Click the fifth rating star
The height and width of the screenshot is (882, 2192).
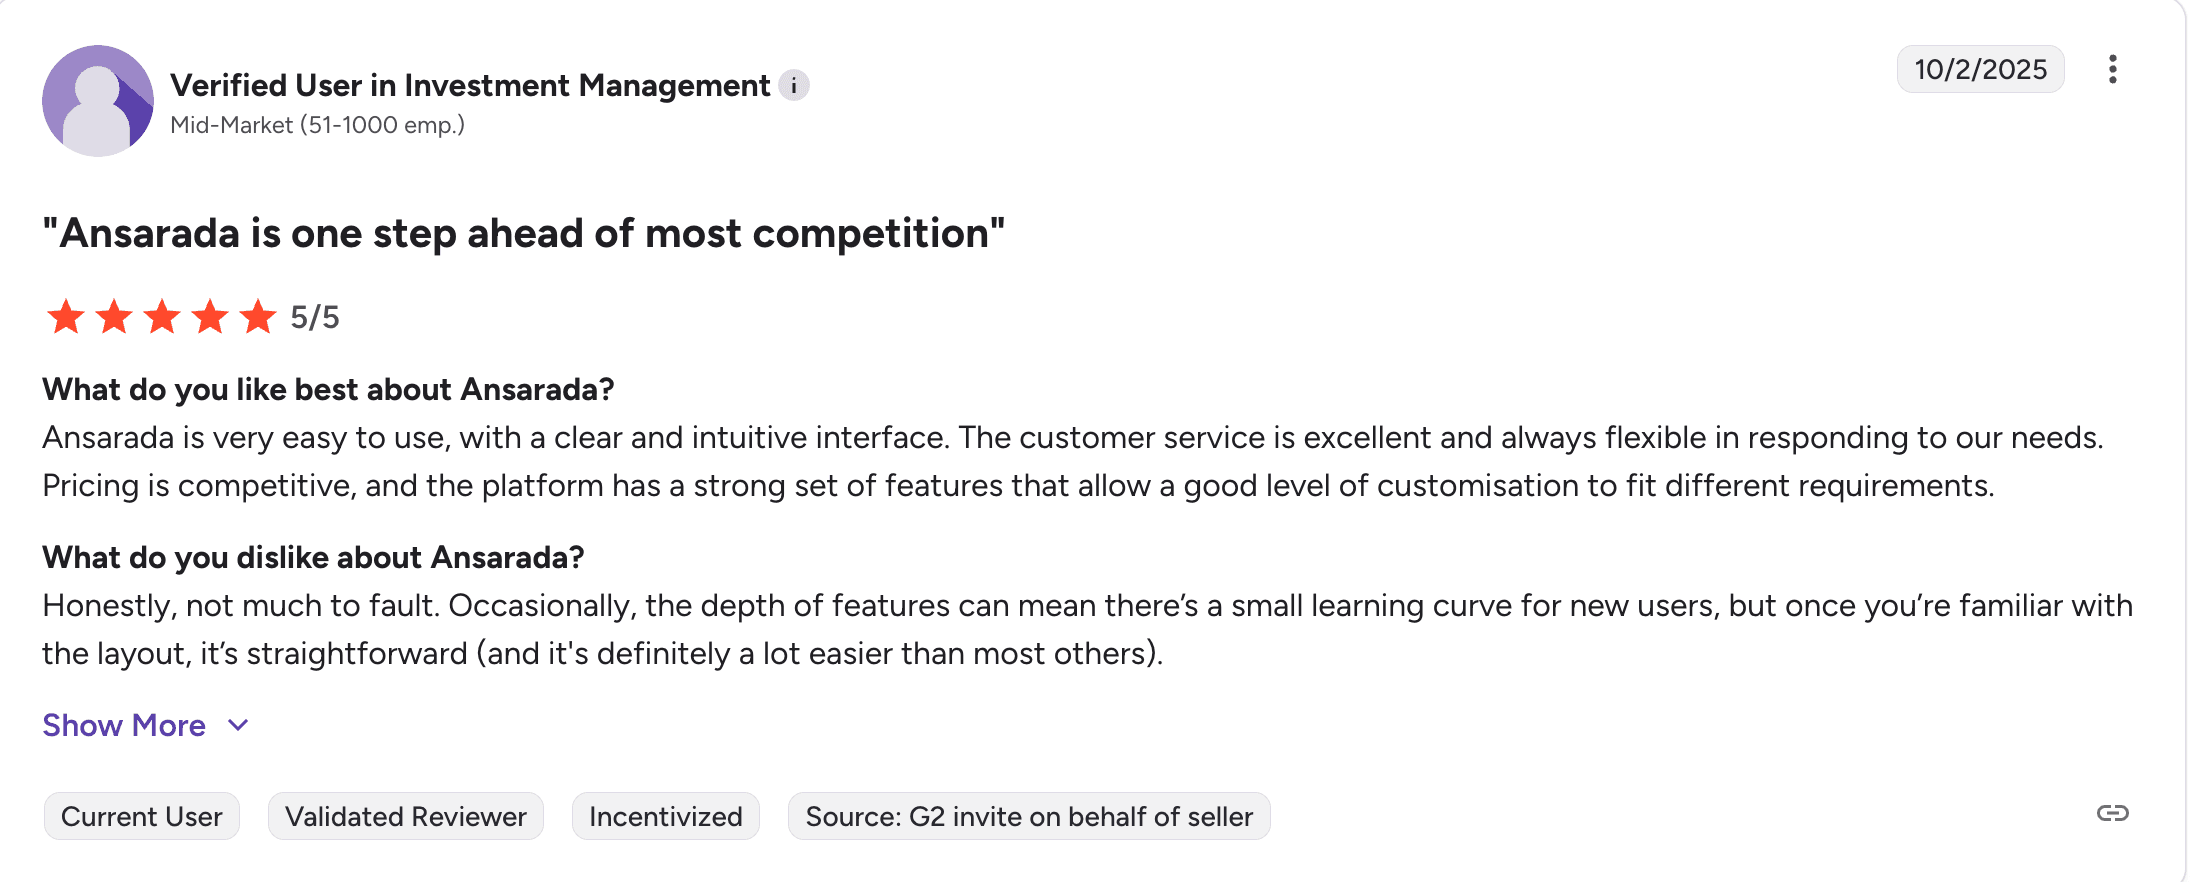pos(258,317)
